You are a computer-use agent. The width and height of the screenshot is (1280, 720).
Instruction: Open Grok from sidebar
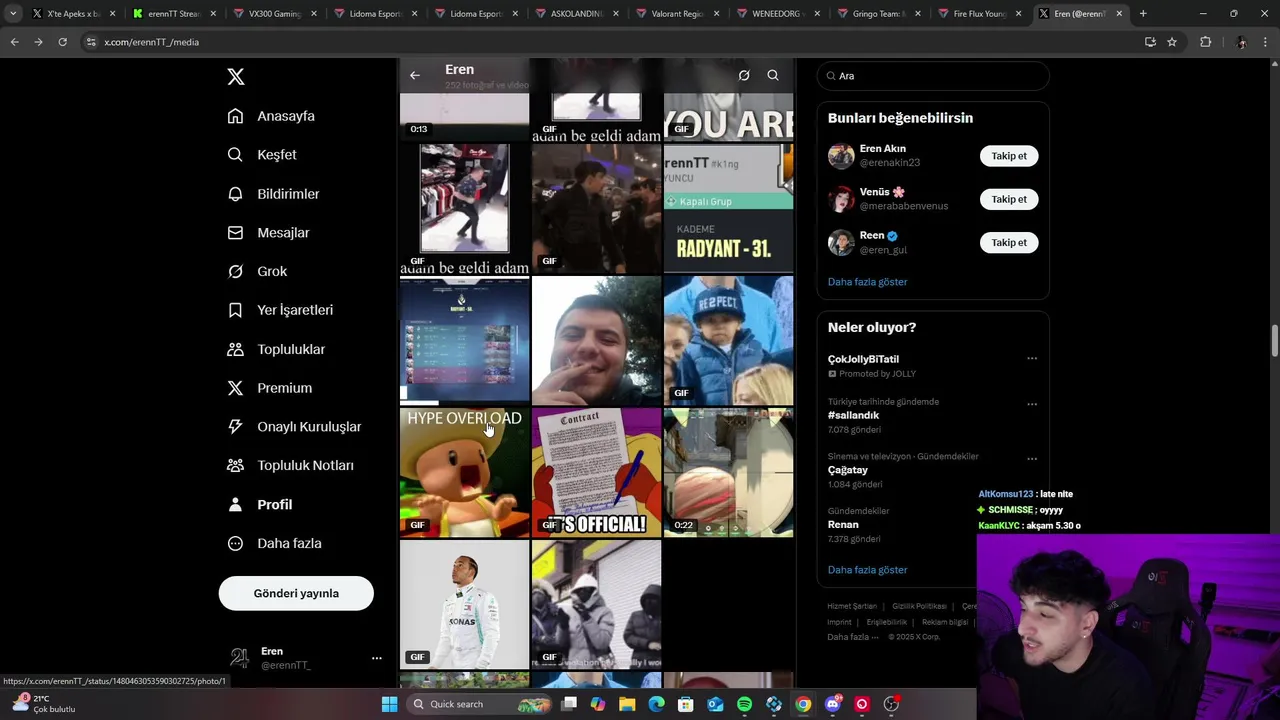tap(257, 272)
